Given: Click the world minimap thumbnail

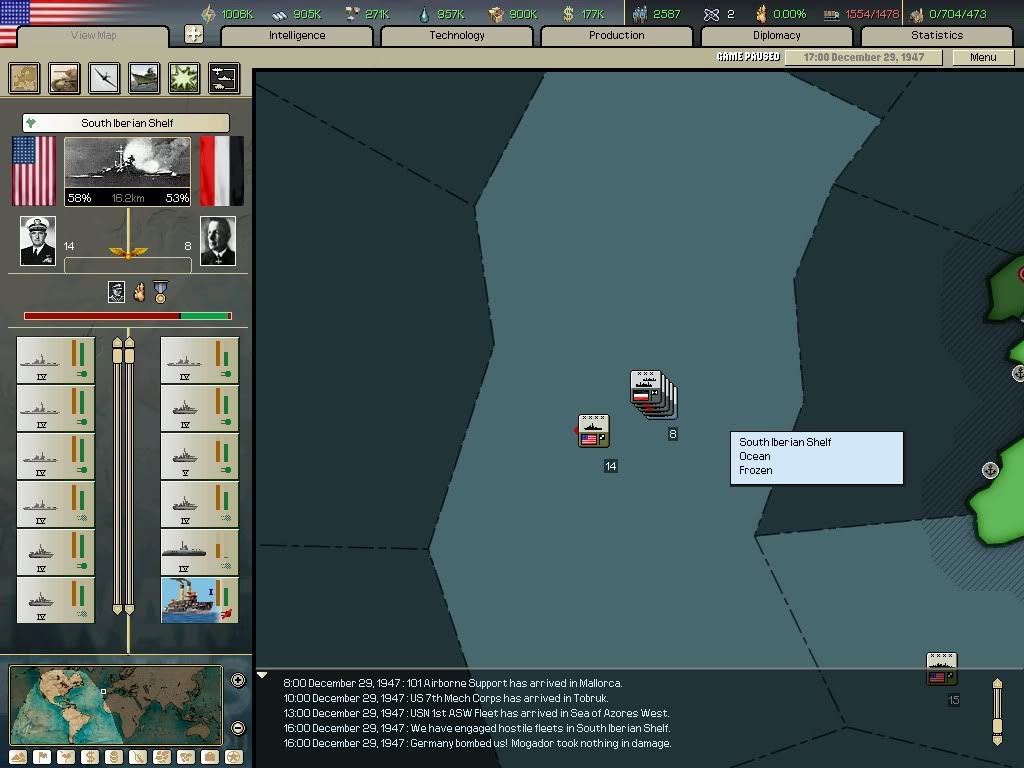Looking at the screenshot, I should pos(116,705).
